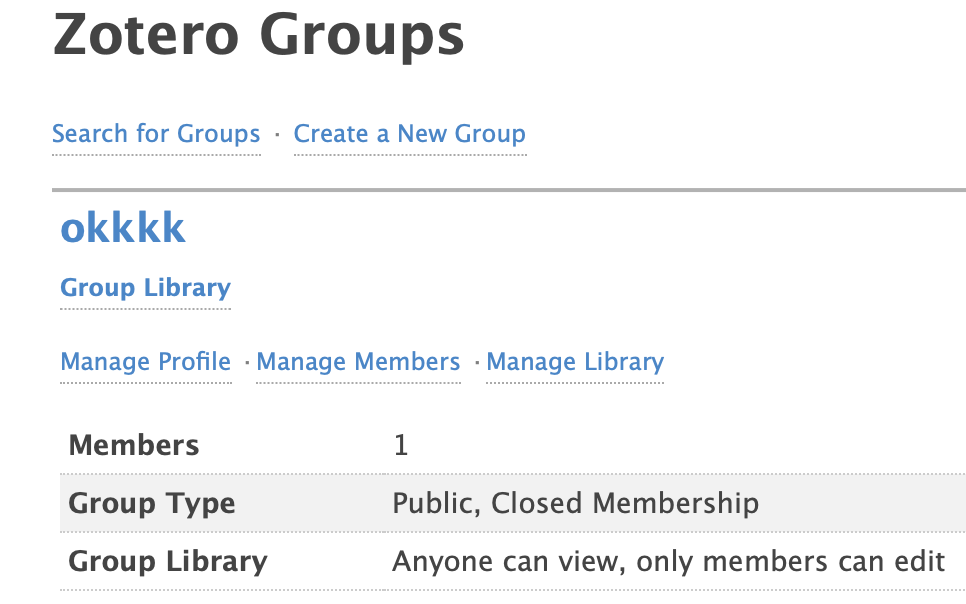Open Manage Members for the group
This screenshot has height=604, width=966.
pyautogui.click(x=358, y=362)
